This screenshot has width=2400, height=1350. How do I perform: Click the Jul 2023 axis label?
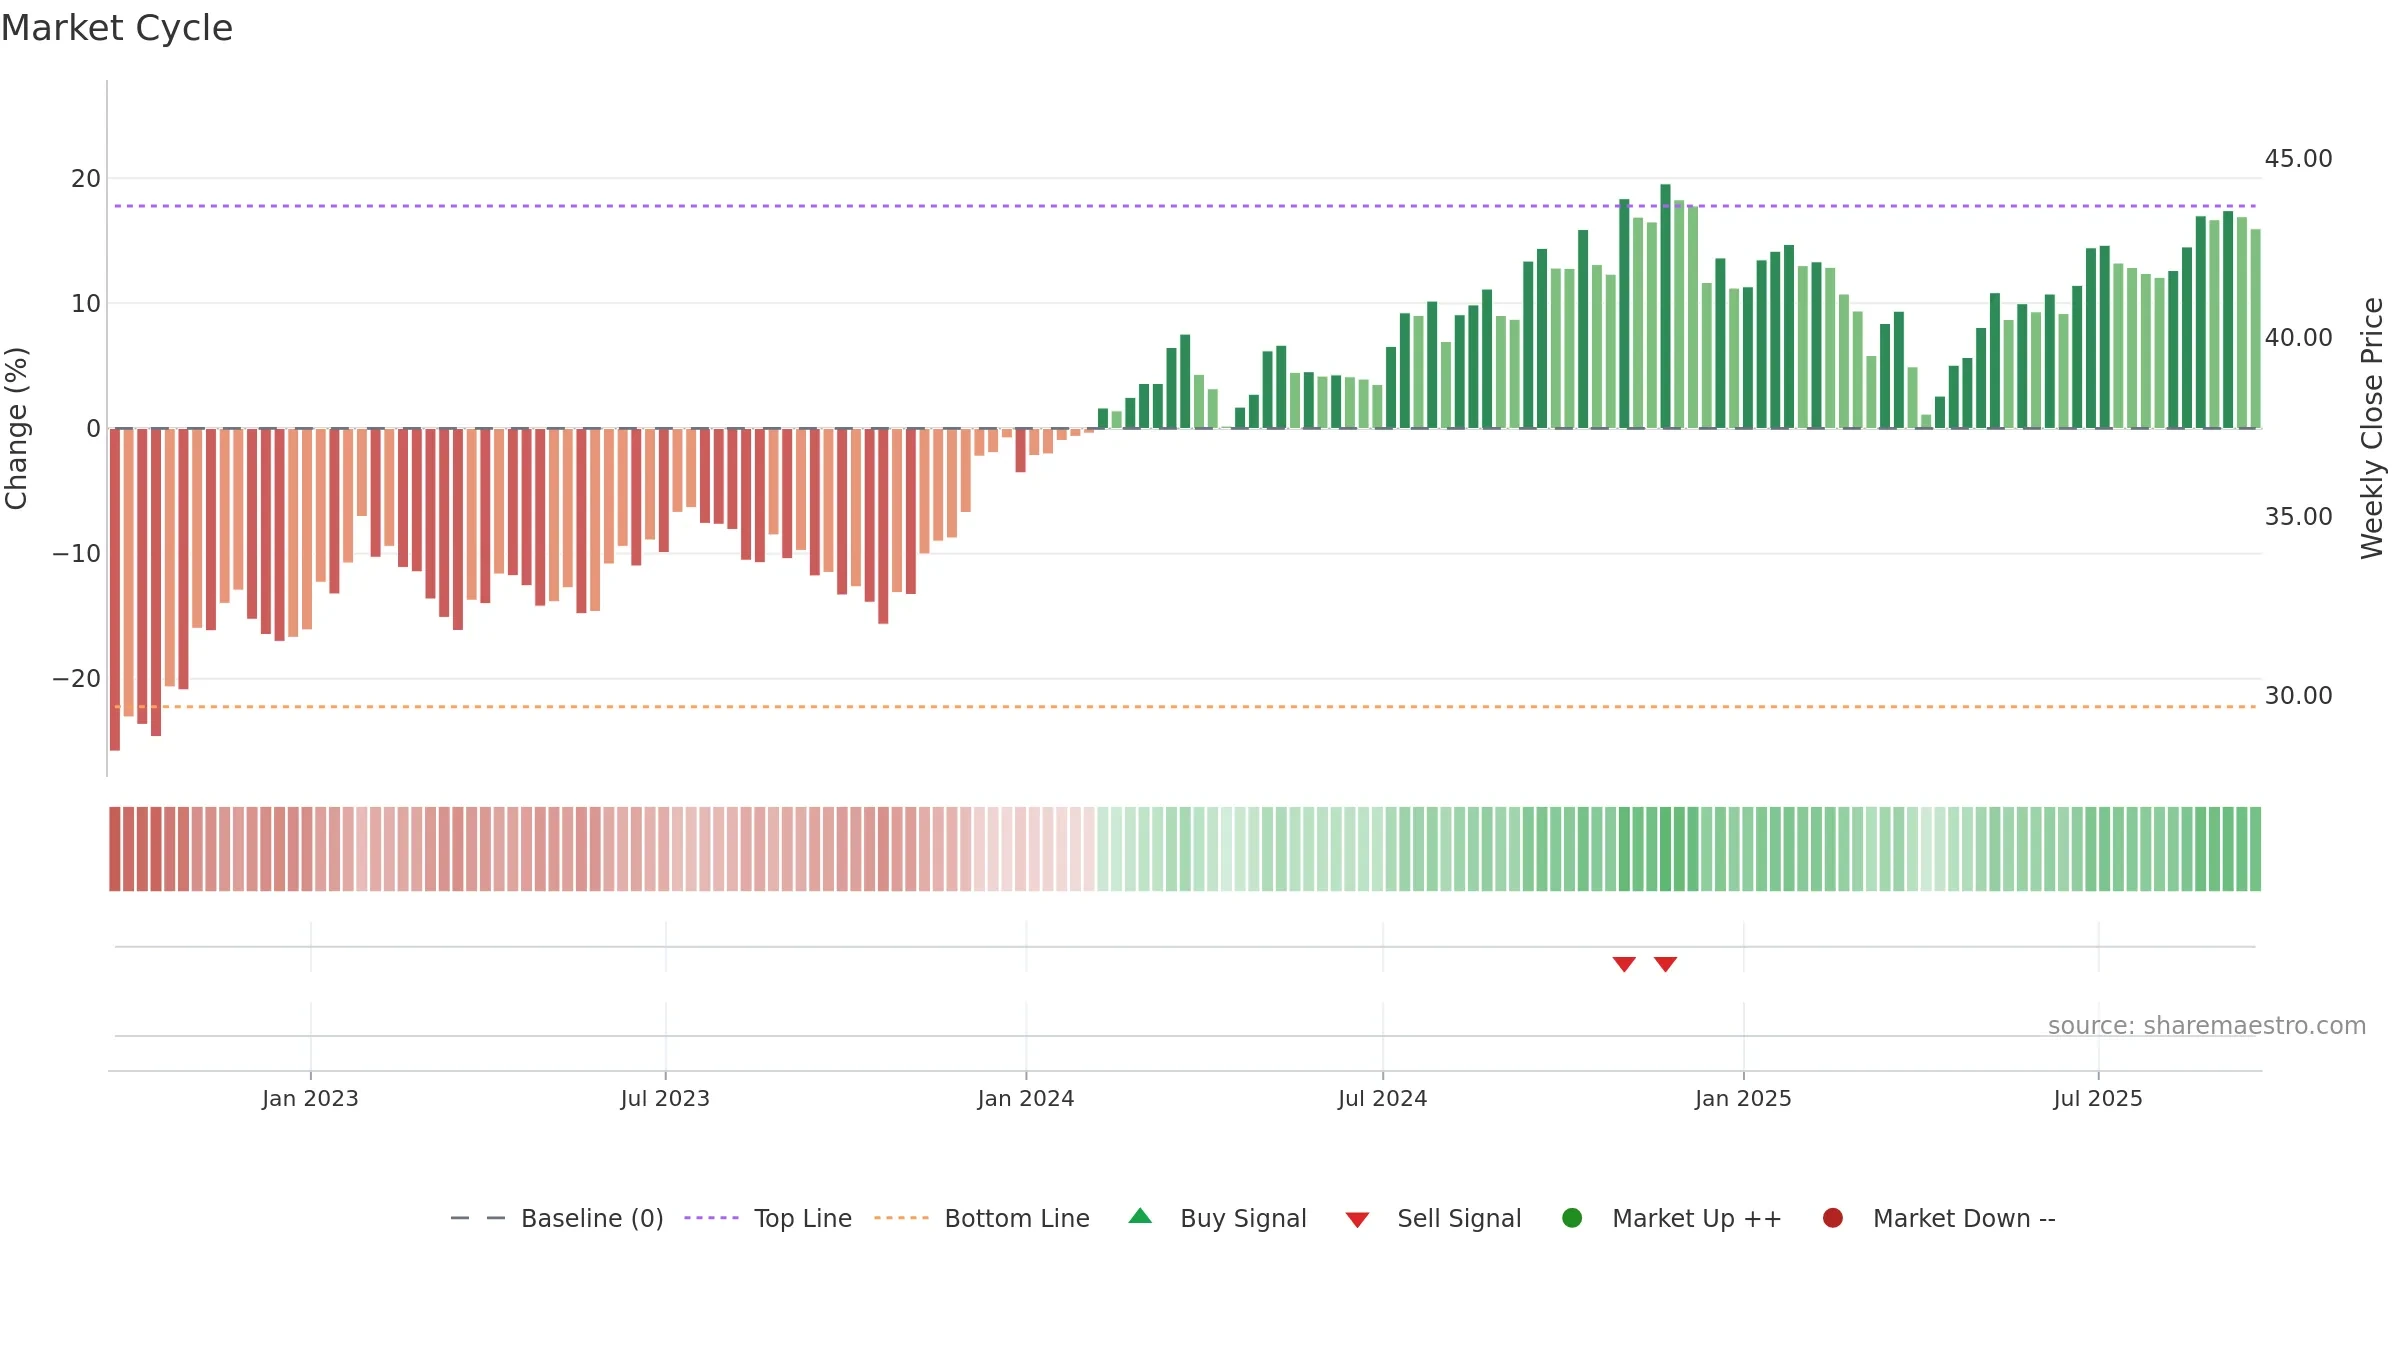[665, 1099]
